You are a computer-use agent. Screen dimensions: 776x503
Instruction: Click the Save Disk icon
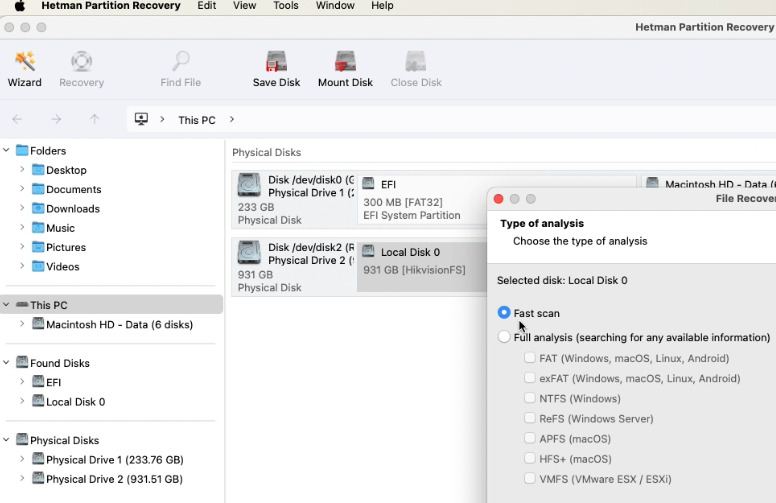[276, 61]
